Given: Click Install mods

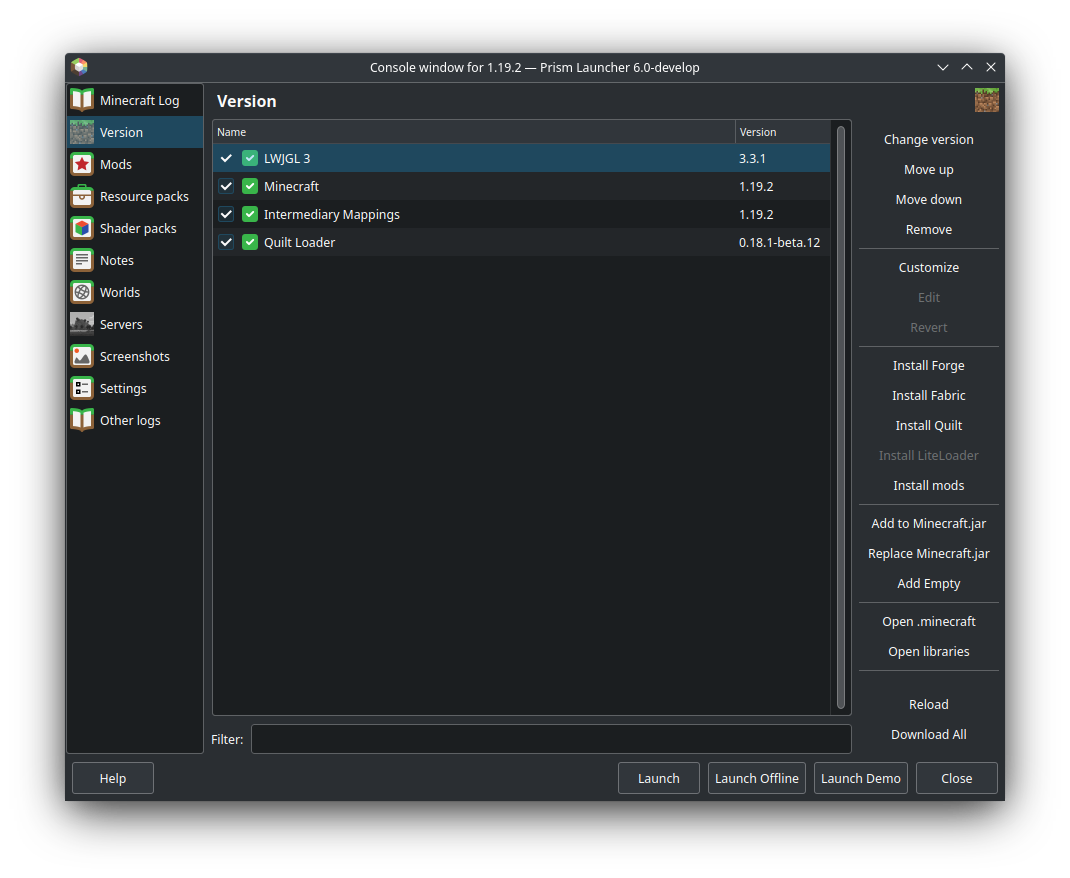Looking at the screenshot, I should (928, 486).
